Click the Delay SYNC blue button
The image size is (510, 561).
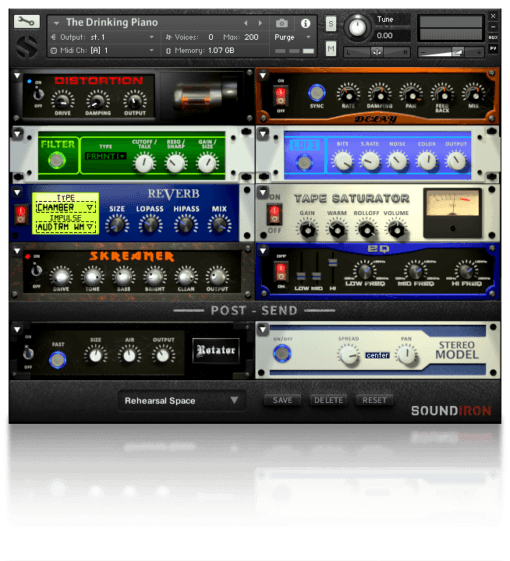point(316,93)
